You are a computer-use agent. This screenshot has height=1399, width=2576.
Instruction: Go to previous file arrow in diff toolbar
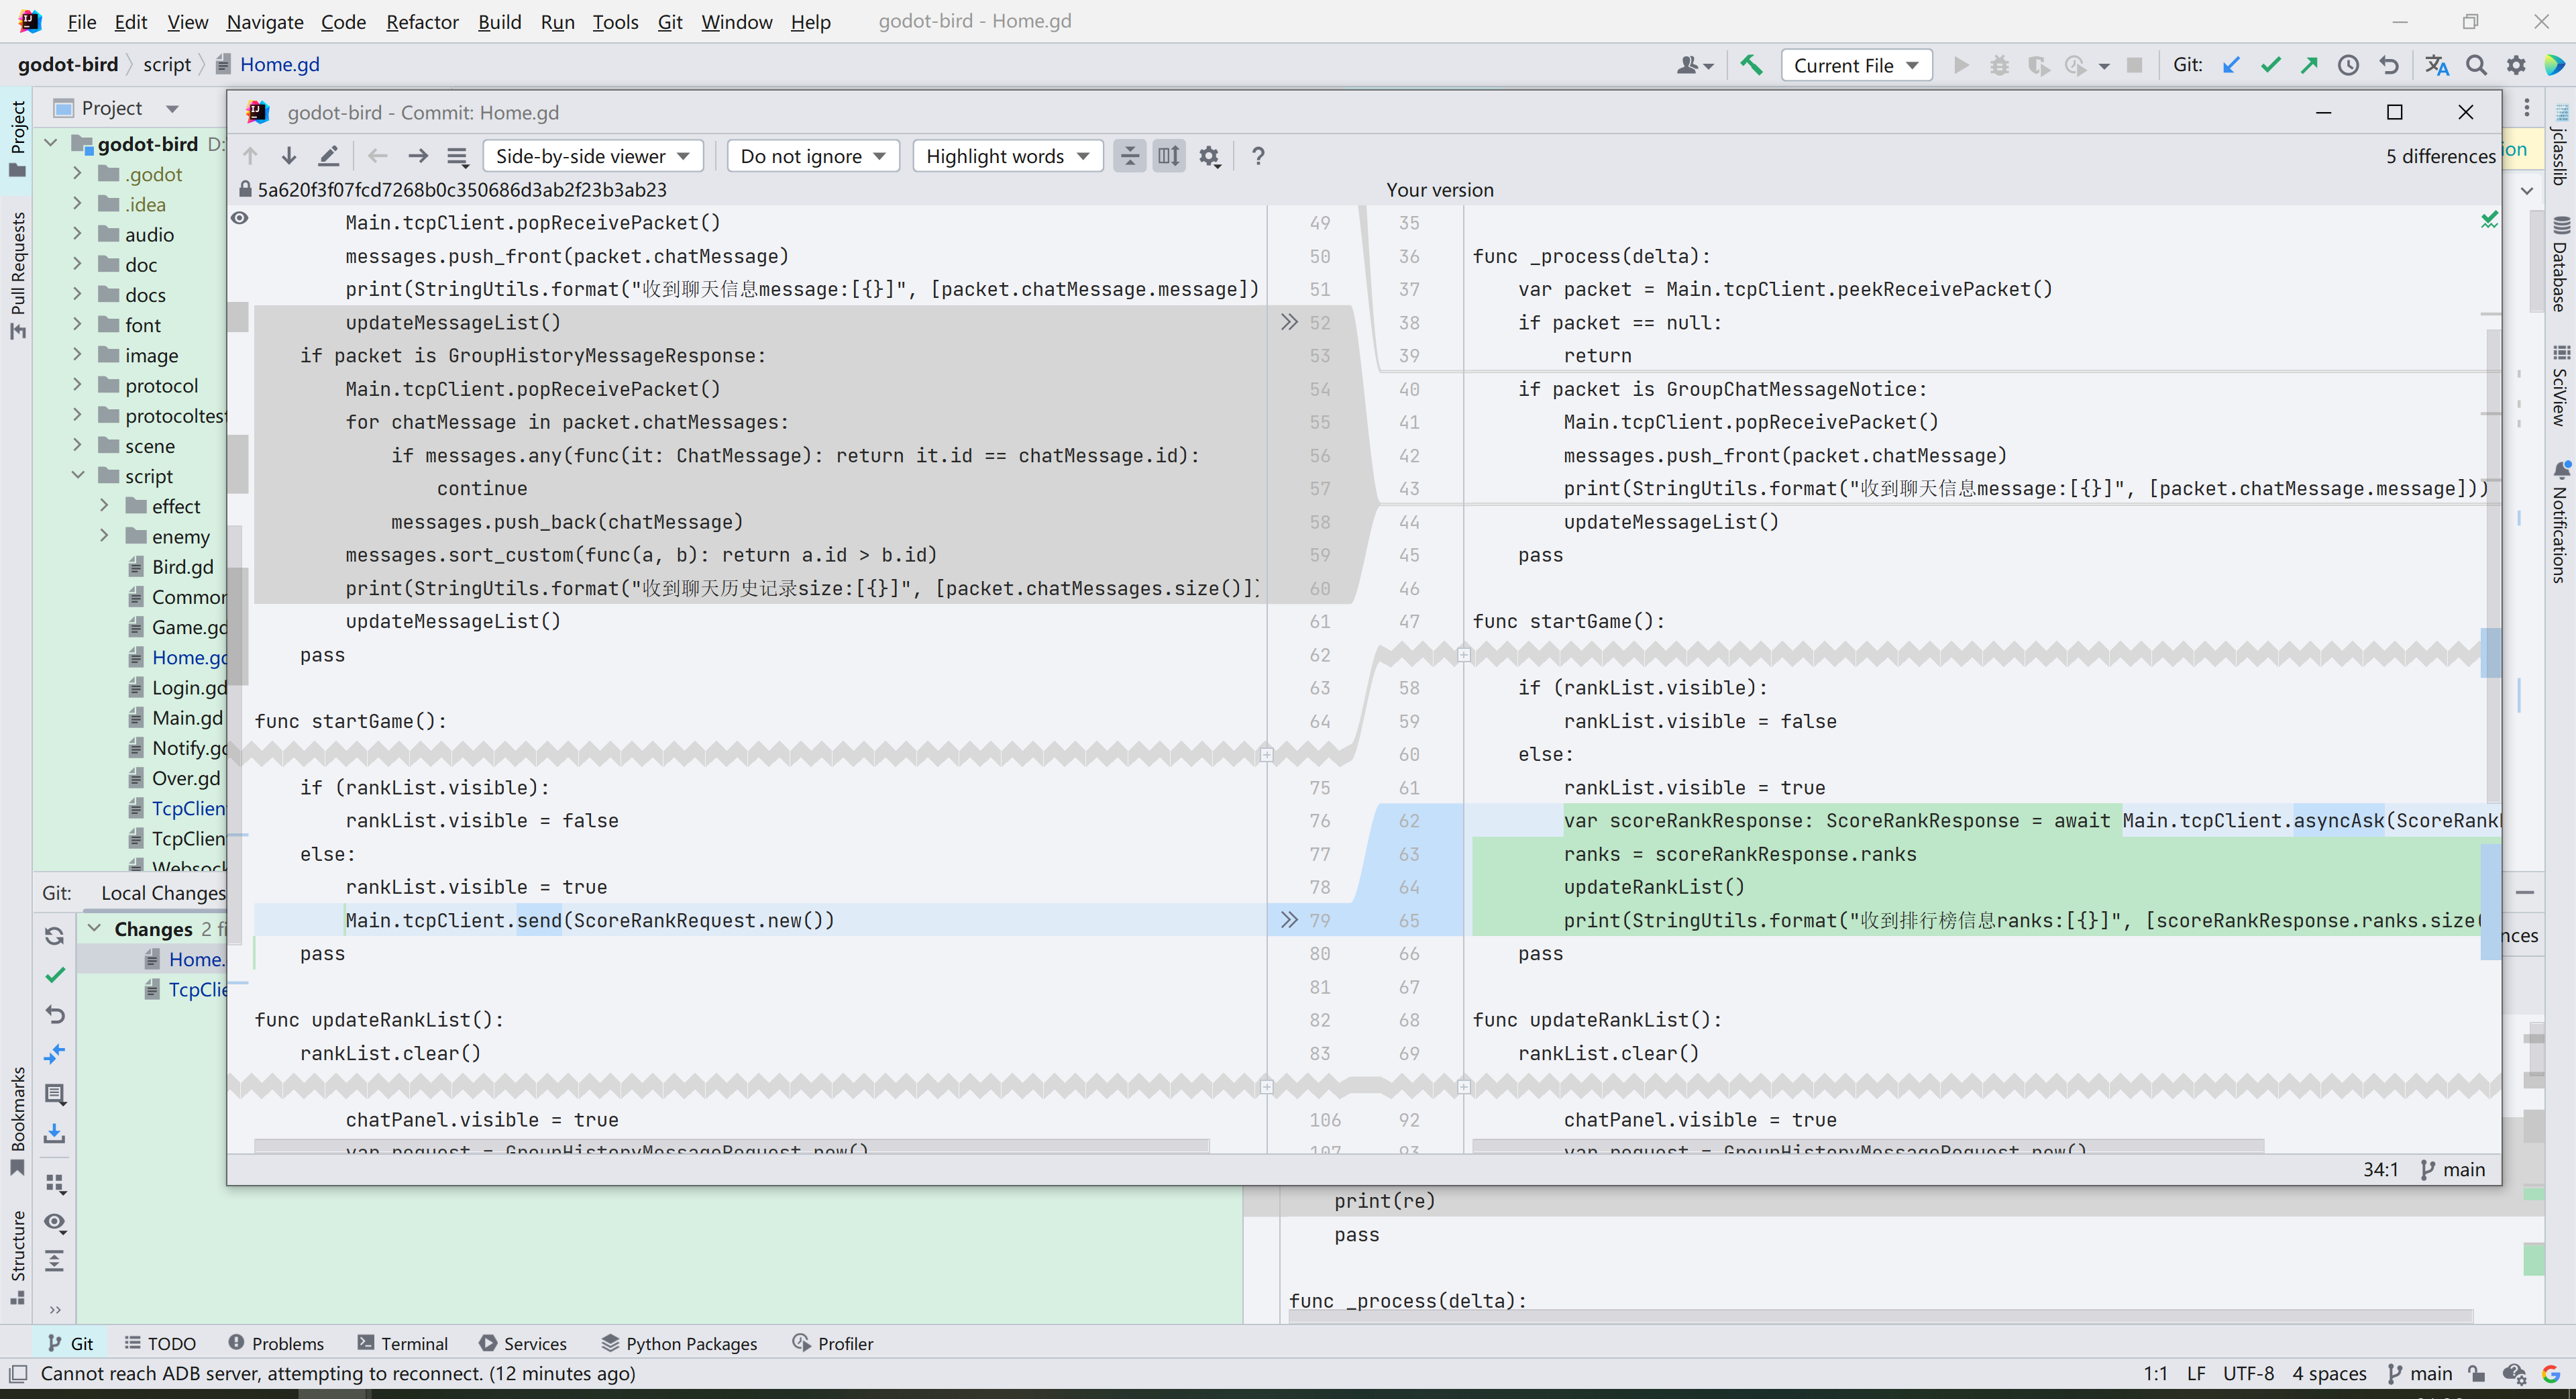point(377,156)
